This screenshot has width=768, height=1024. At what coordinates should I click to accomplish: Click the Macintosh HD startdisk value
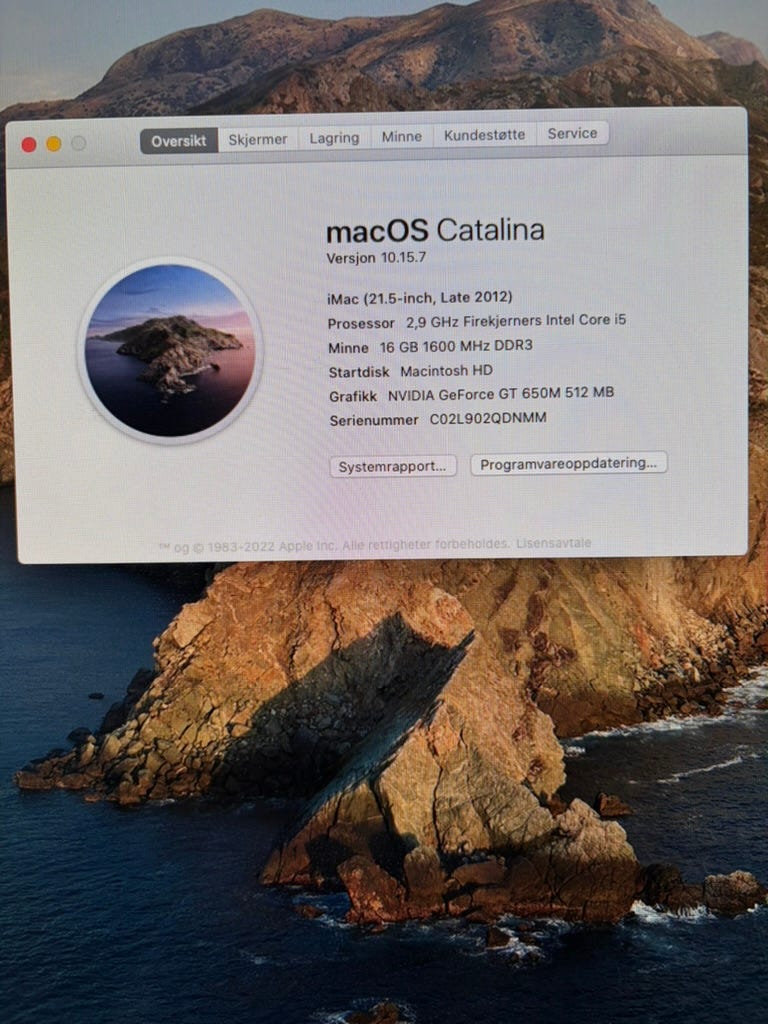(x=446, y=371)
